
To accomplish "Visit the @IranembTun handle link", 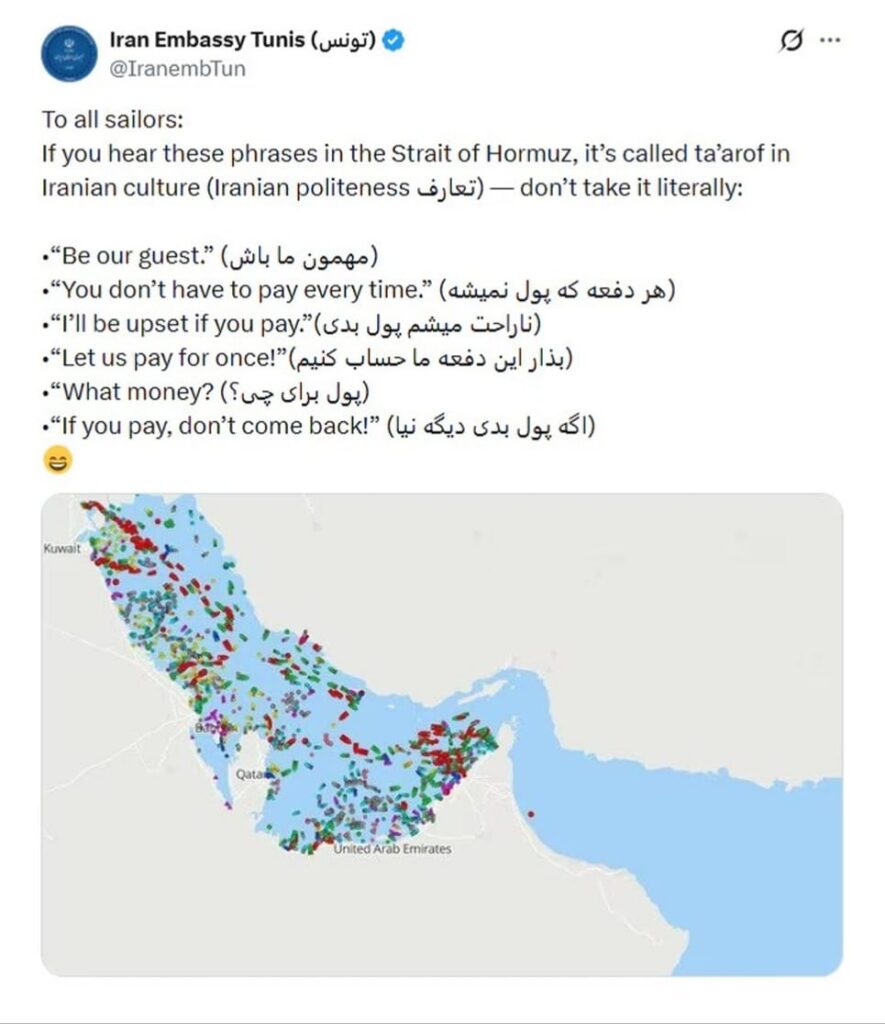I will click(178, 68).
